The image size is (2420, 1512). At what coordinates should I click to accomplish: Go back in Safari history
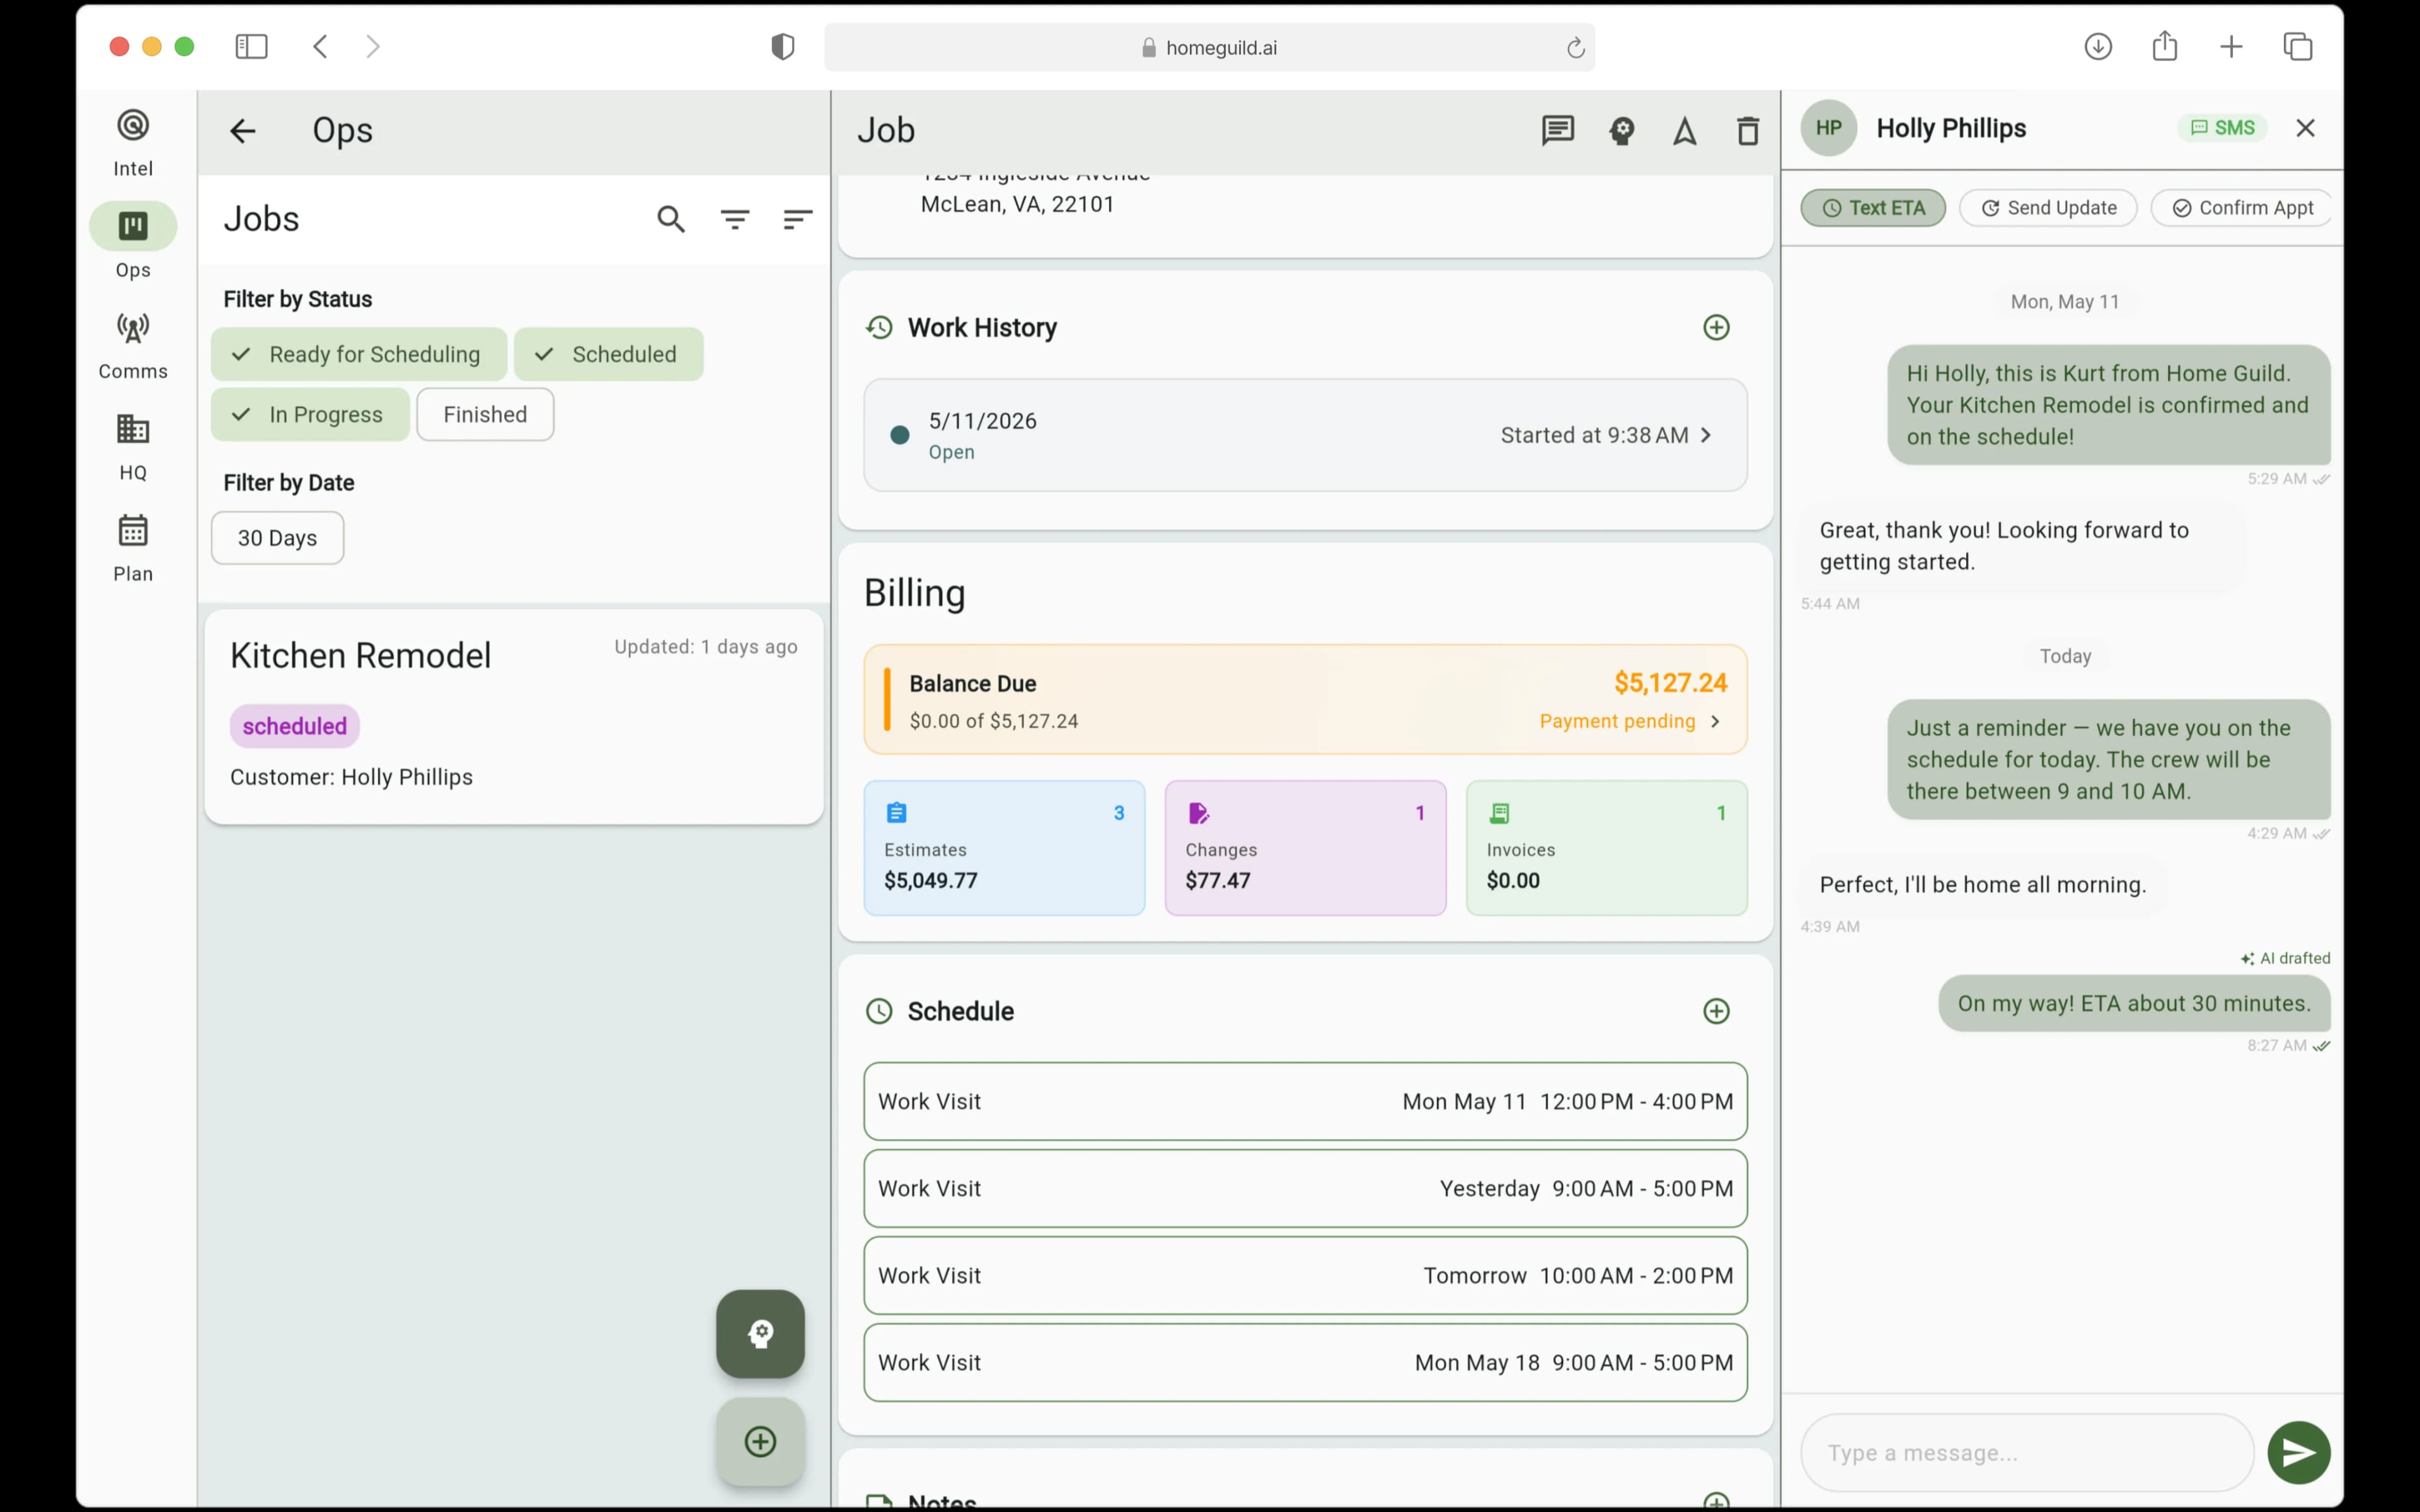pyautogui.click(x=321, y=47)
